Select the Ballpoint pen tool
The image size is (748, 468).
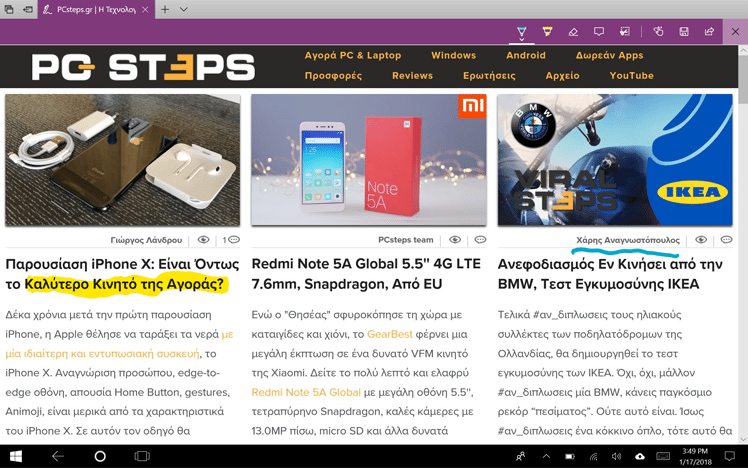coord(521,31)
